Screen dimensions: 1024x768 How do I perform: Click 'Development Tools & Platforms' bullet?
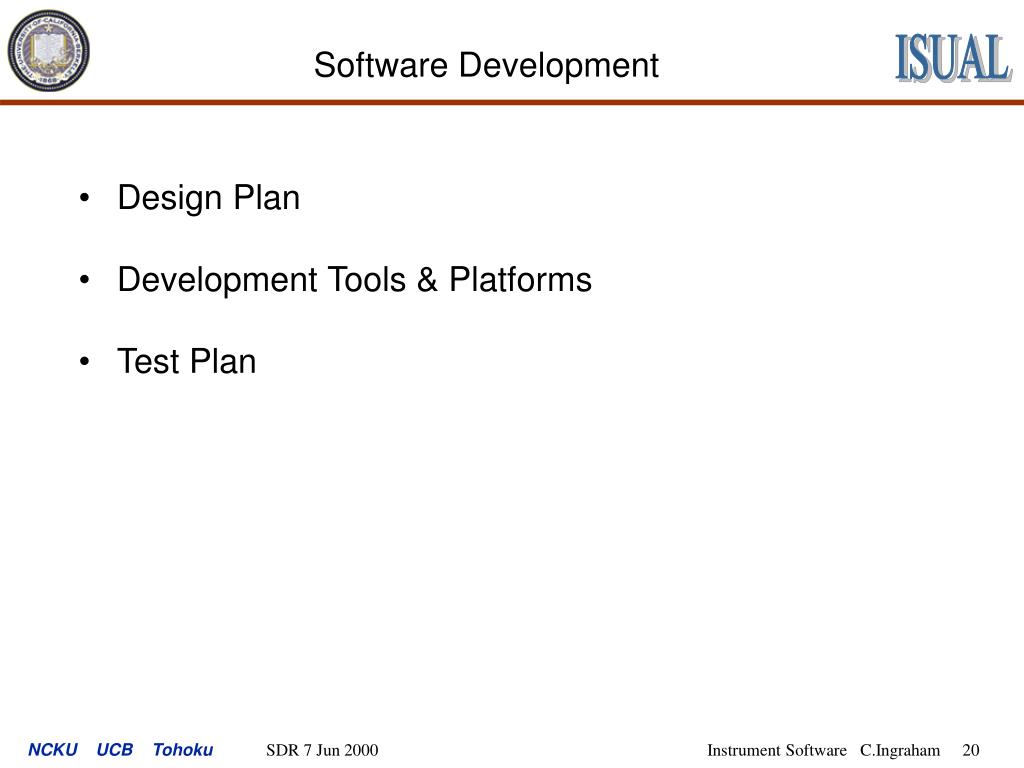click(355, 280)
